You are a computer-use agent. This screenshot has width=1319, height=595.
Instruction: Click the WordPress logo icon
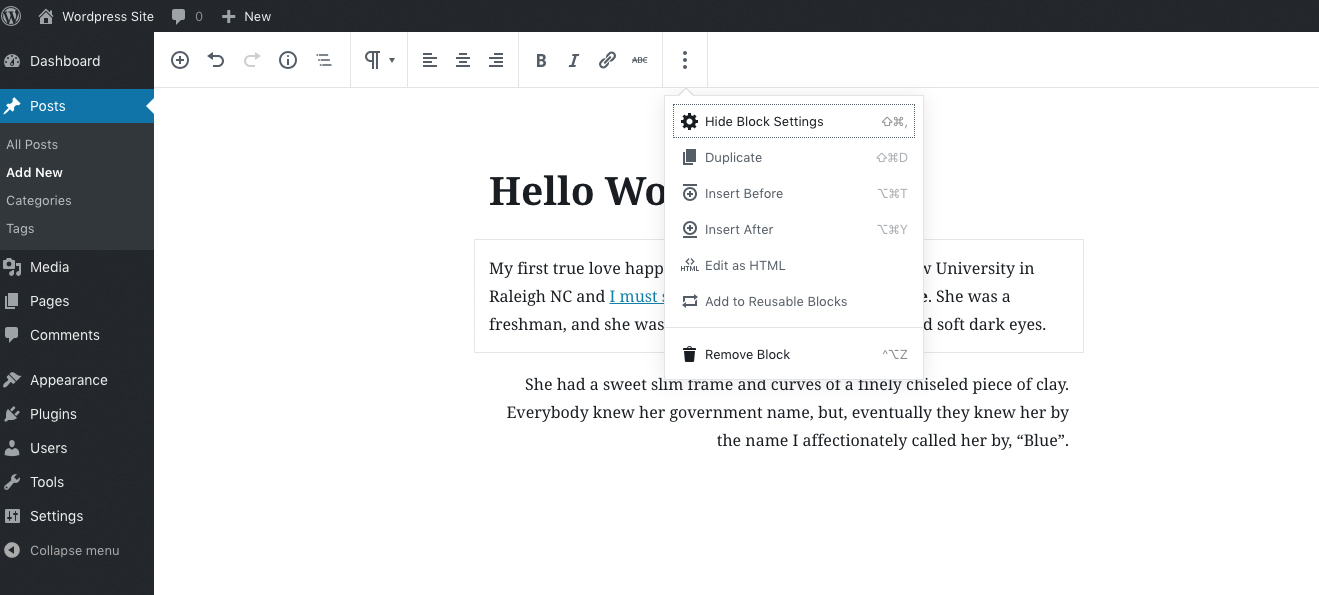(12, 16)
